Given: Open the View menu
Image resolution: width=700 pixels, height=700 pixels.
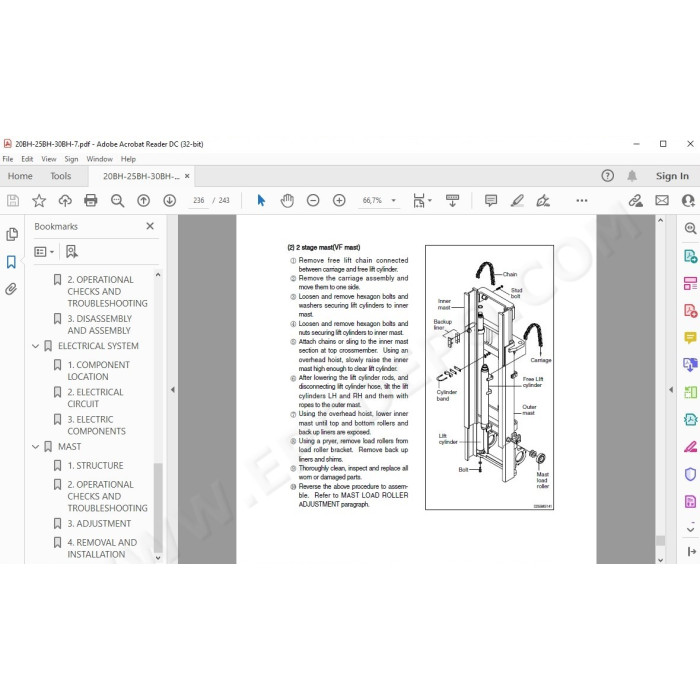Looking at the screenshot, I should point(49,159).
